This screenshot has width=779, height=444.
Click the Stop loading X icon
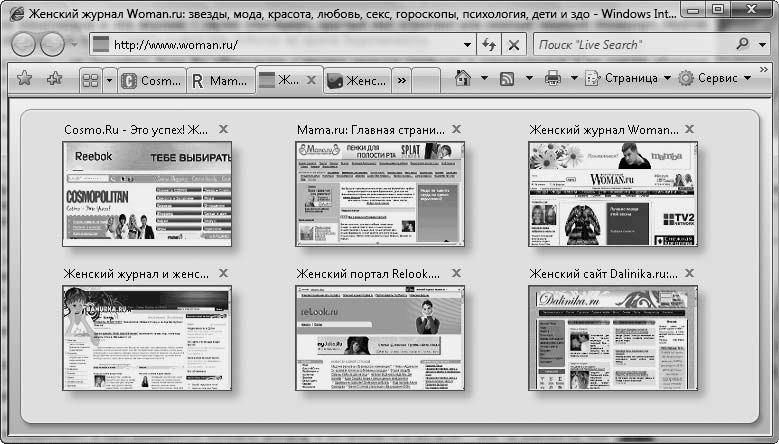[x=514, y=45]
